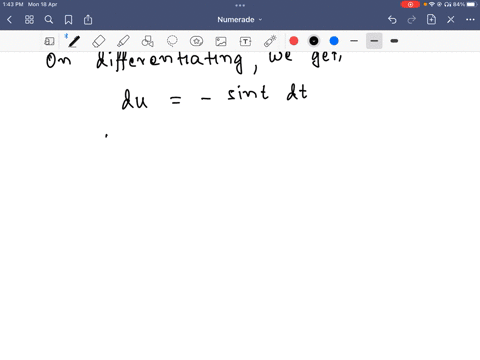Tap the three-dot multitasking handle
This screenshot has width=480, height=360.
[240, 5]
